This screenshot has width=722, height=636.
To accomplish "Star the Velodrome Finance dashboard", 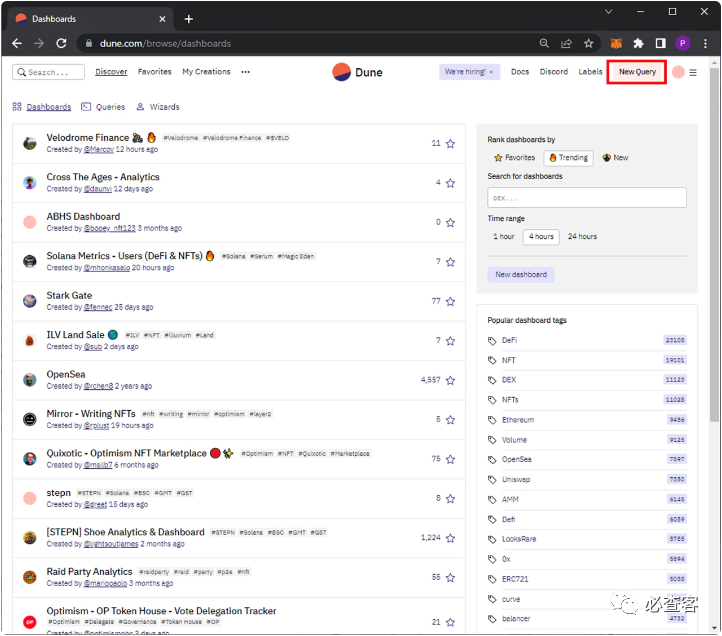I will coord(450,144).
